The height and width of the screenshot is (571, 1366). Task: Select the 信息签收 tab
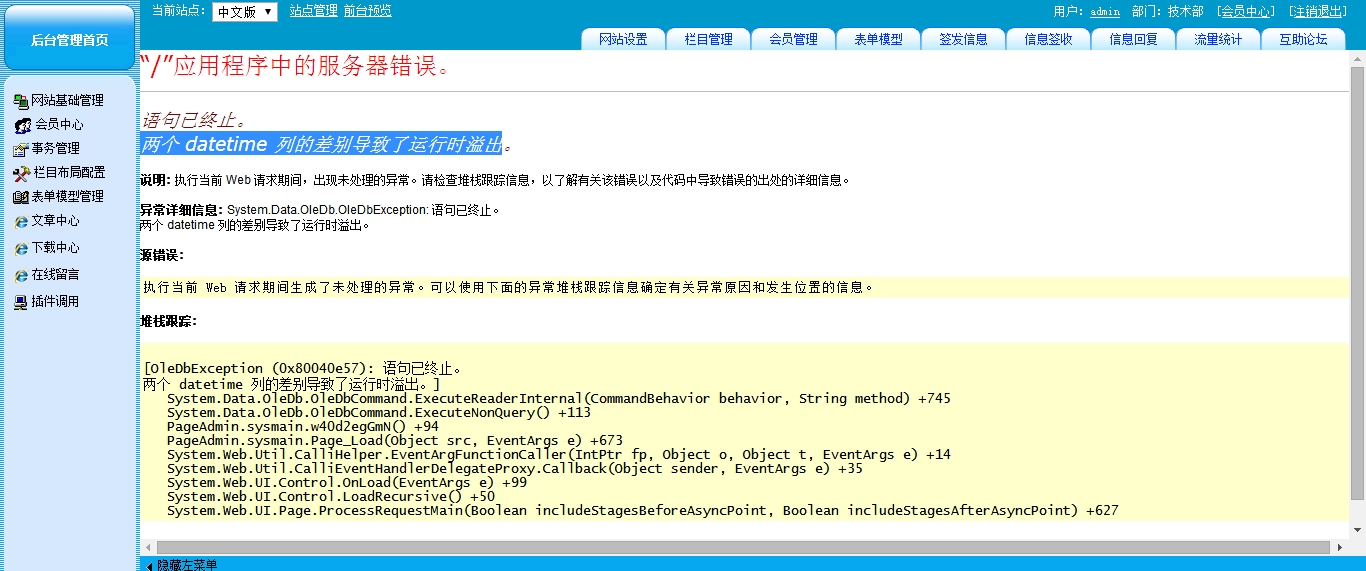click(1048, 39)
